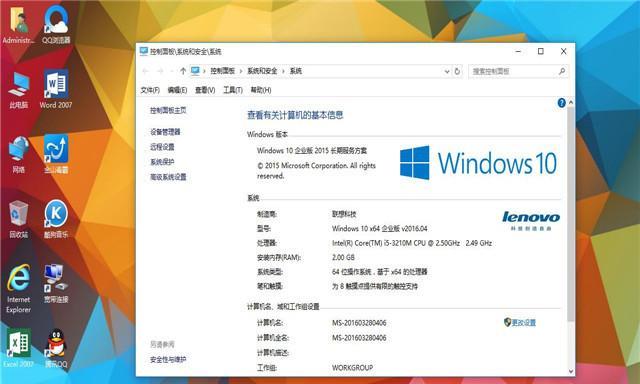Click 控制面板 in the address breadcrumb
The image size is (640, 384).
tap(222, 71)
